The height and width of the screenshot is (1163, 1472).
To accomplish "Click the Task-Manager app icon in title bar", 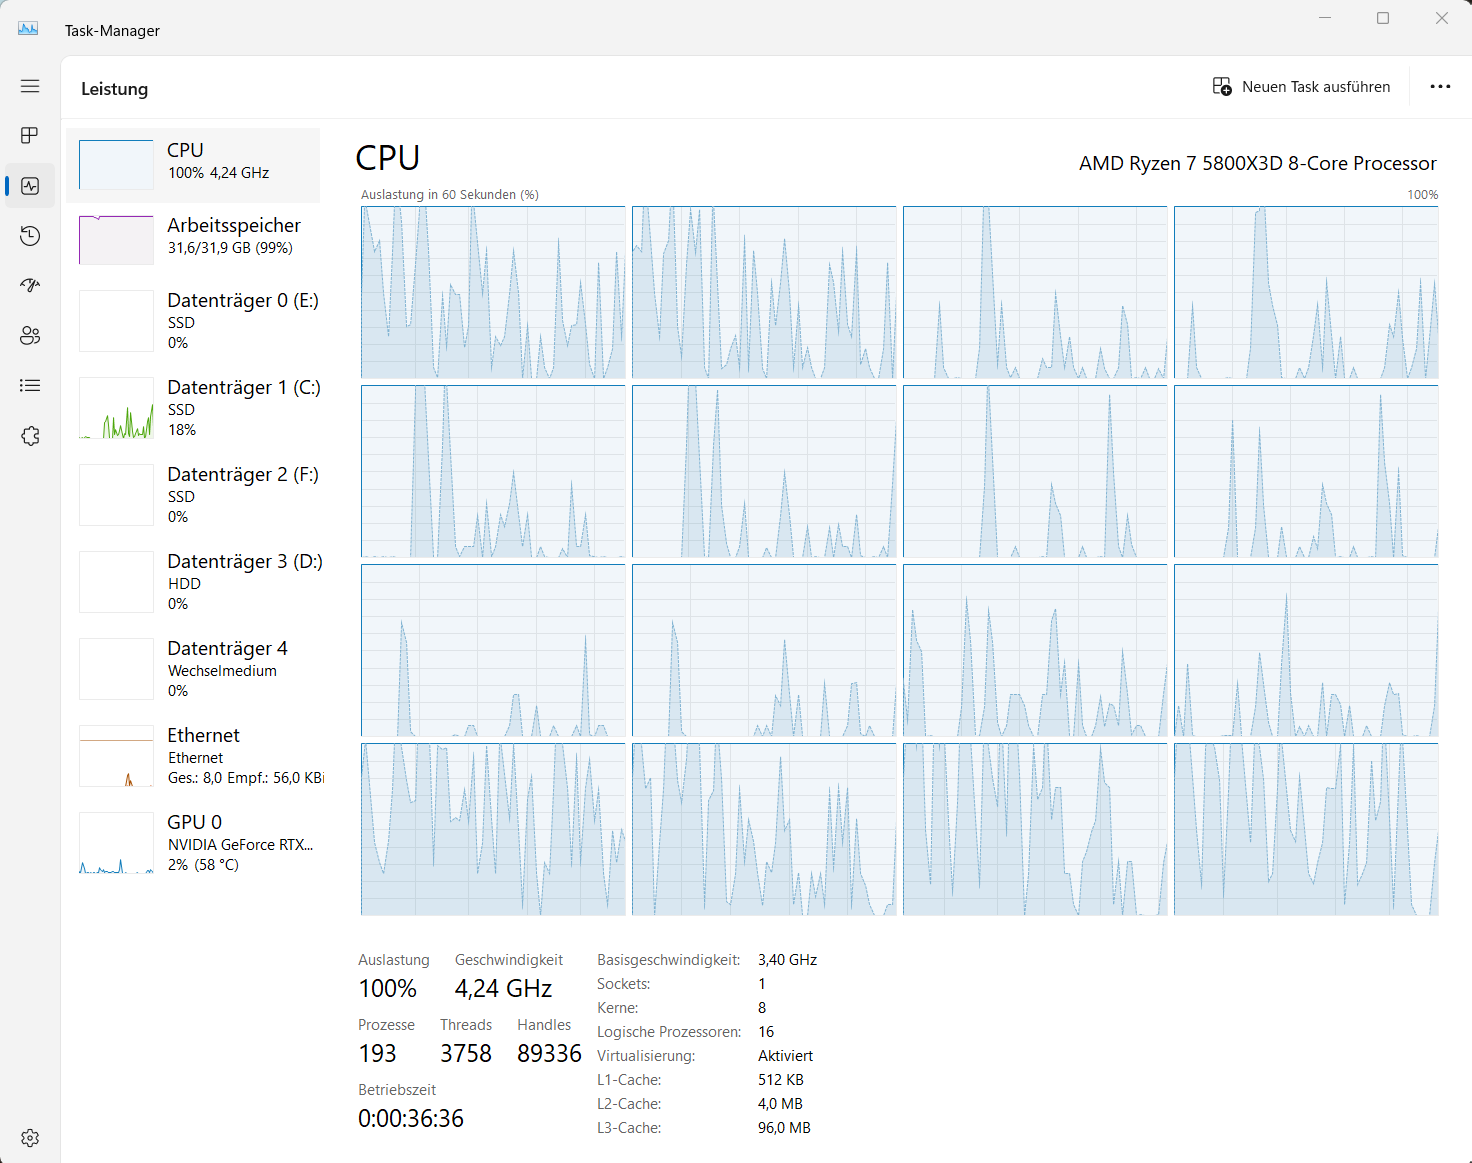I will pos(28,29).
